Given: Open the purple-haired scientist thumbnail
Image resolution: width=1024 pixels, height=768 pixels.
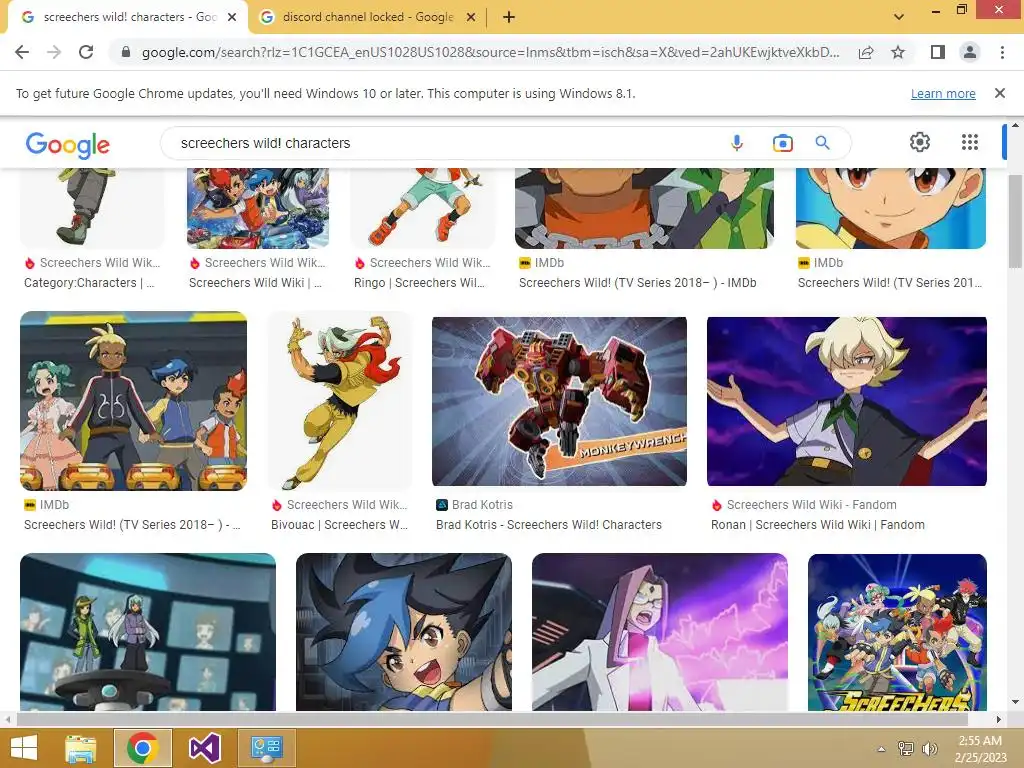Looking at the screenshot, I should (x=660, y=632).
